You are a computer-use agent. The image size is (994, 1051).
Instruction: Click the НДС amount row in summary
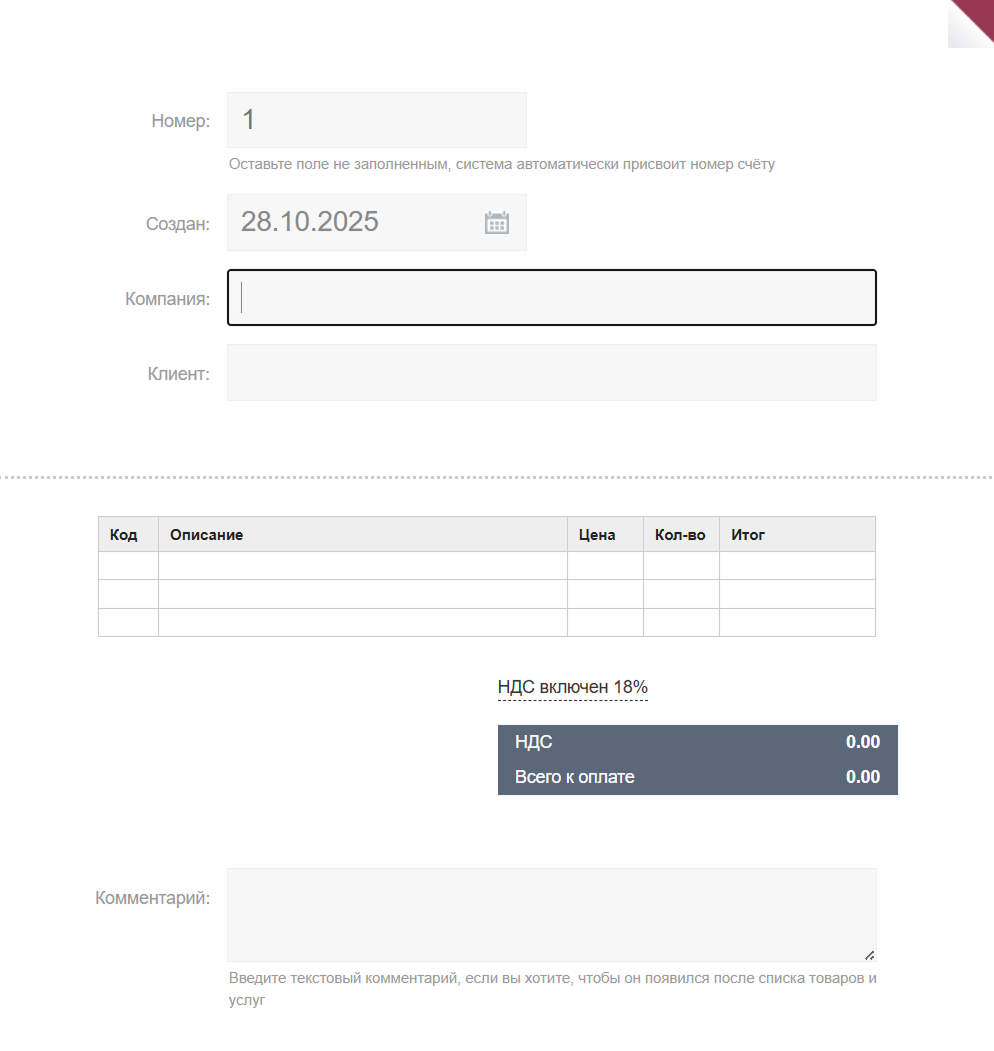coord(697,742)
